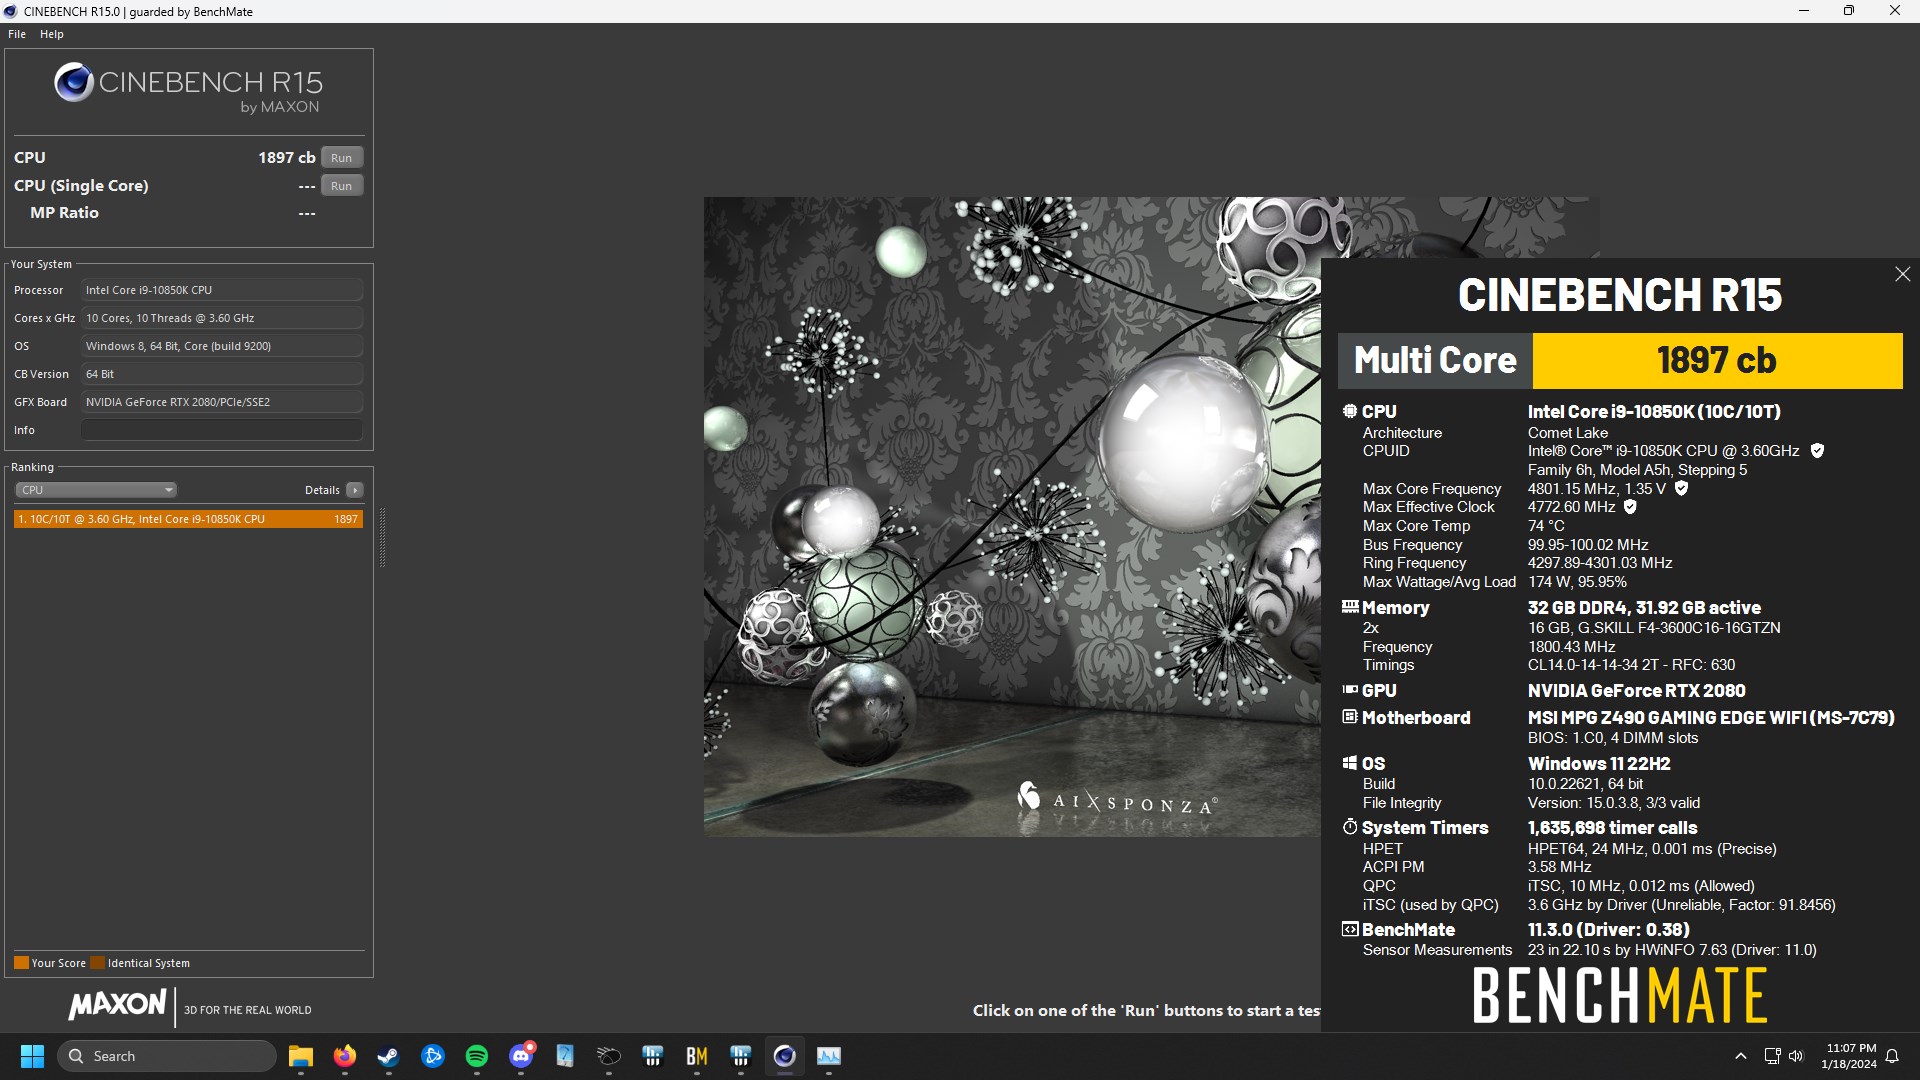The image size is (1920, 1080).
Task: Click the Motherboard icon in BenchMate panel
Action: [x=1349, y=716]
